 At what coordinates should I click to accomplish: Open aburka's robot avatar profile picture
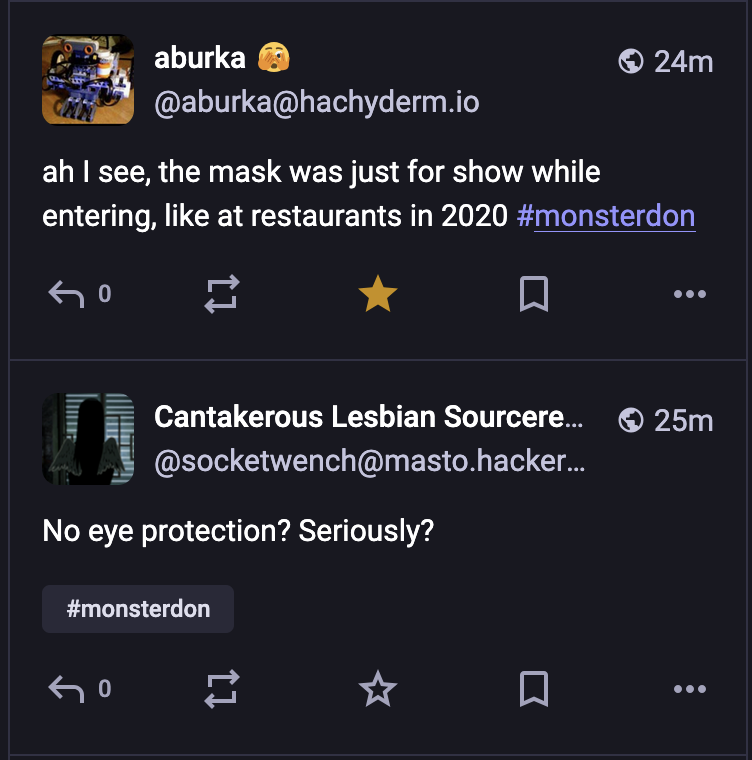[x=88, y=79]
